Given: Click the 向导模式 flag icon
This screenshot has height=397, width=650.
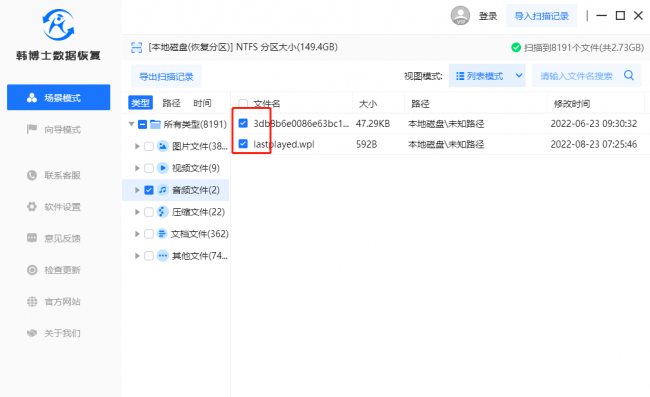Looking at the screenshot, I should point(32,129).
